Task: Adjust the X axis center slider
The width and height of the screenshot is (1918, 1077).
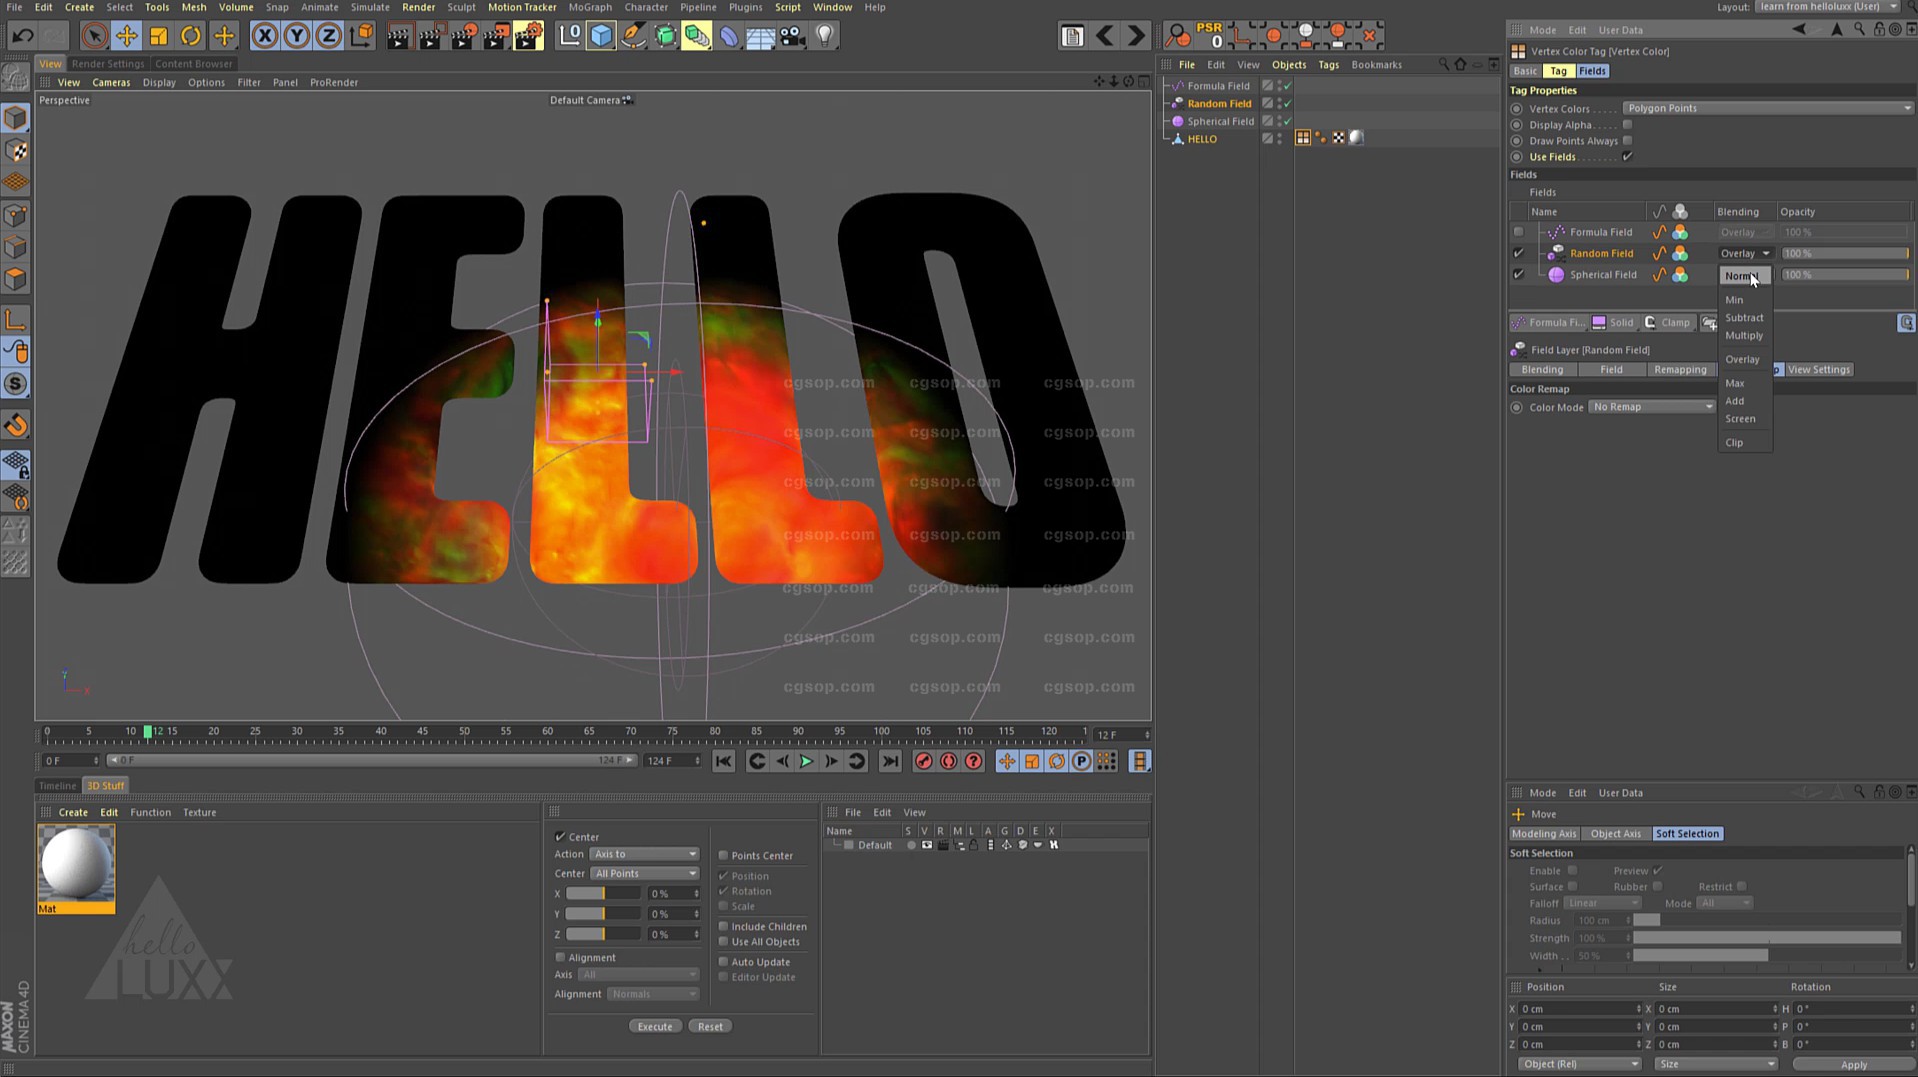Action: click(603, 894)
